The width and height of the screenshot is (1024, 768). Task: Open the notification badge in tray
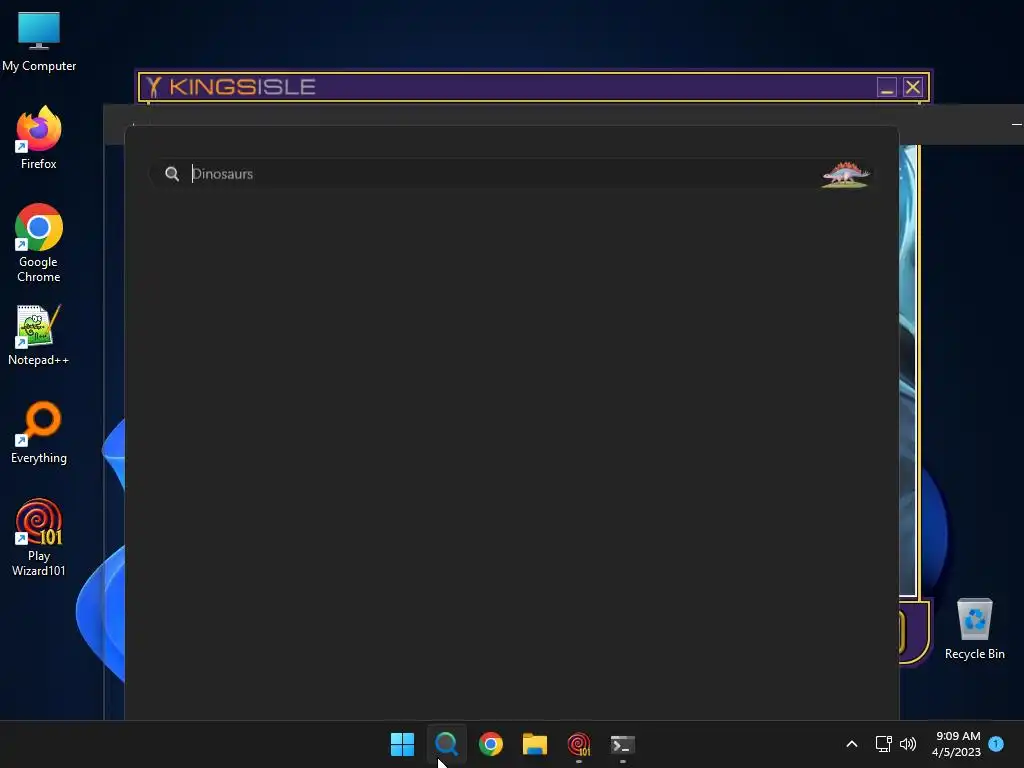996,744
